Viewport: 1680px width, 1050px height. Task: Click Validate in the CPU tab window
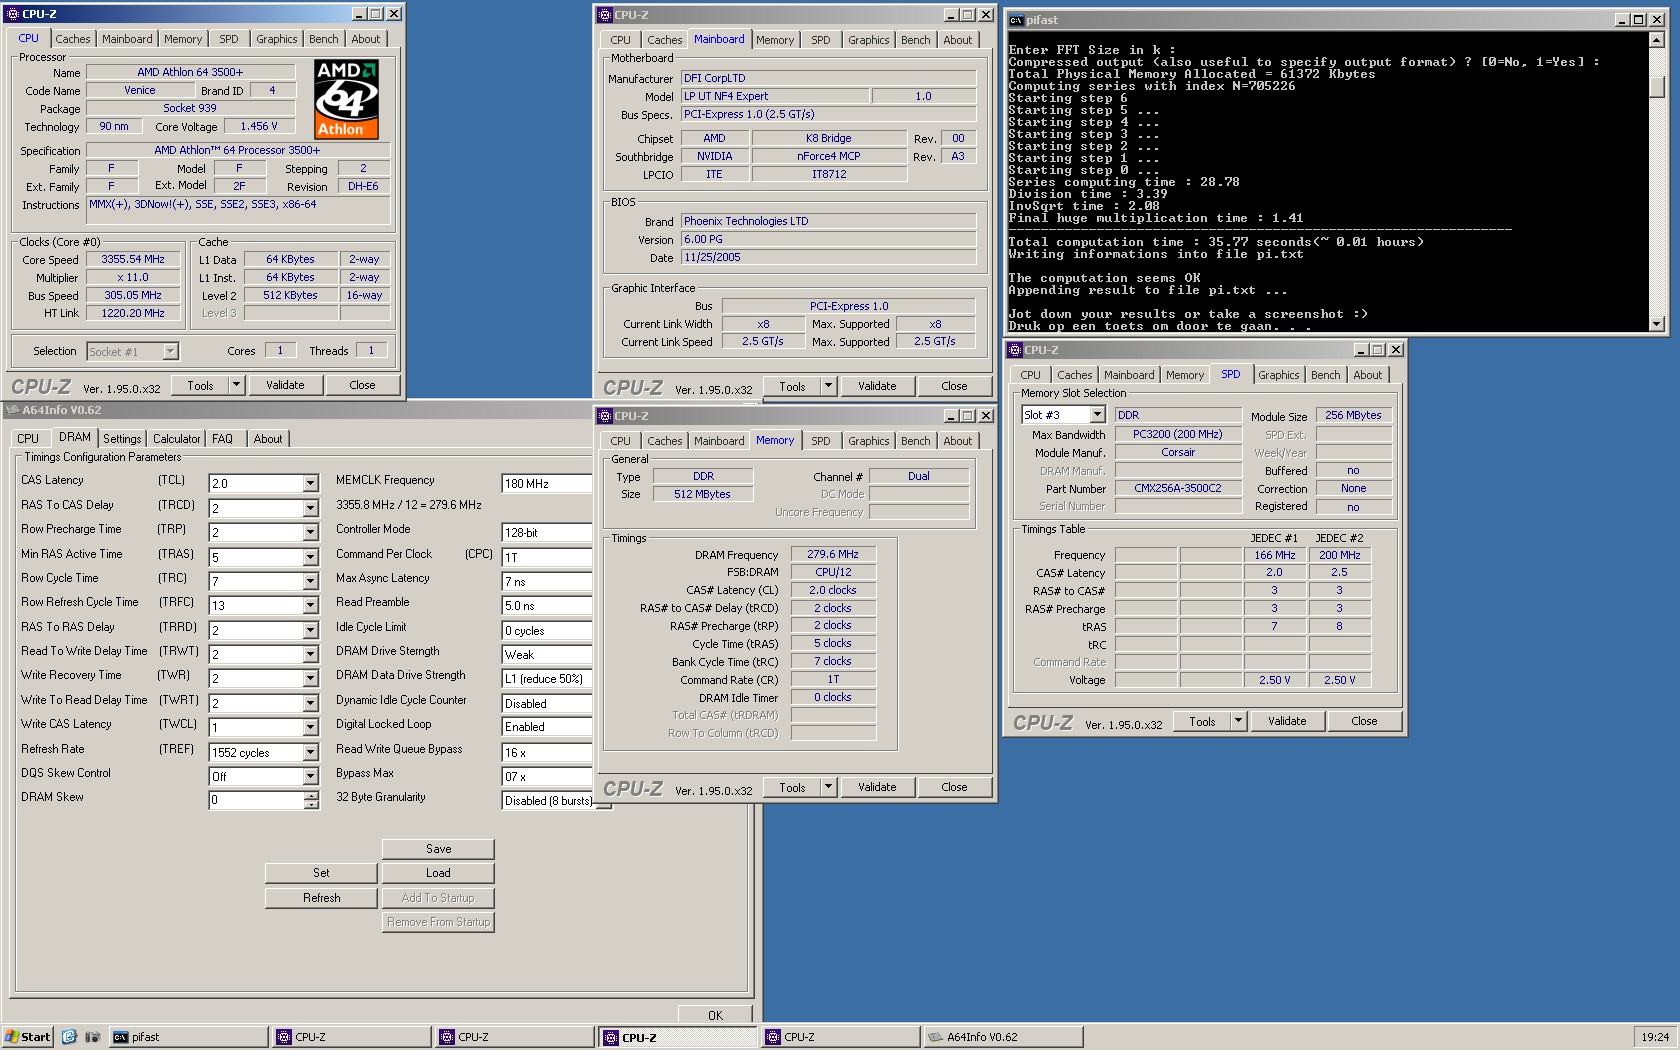pos(285,385)
